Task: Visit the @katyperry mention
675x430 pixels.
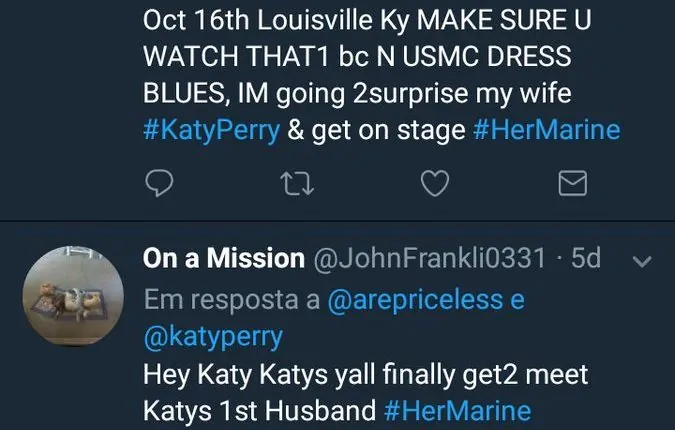Action: tap(213, 337)
